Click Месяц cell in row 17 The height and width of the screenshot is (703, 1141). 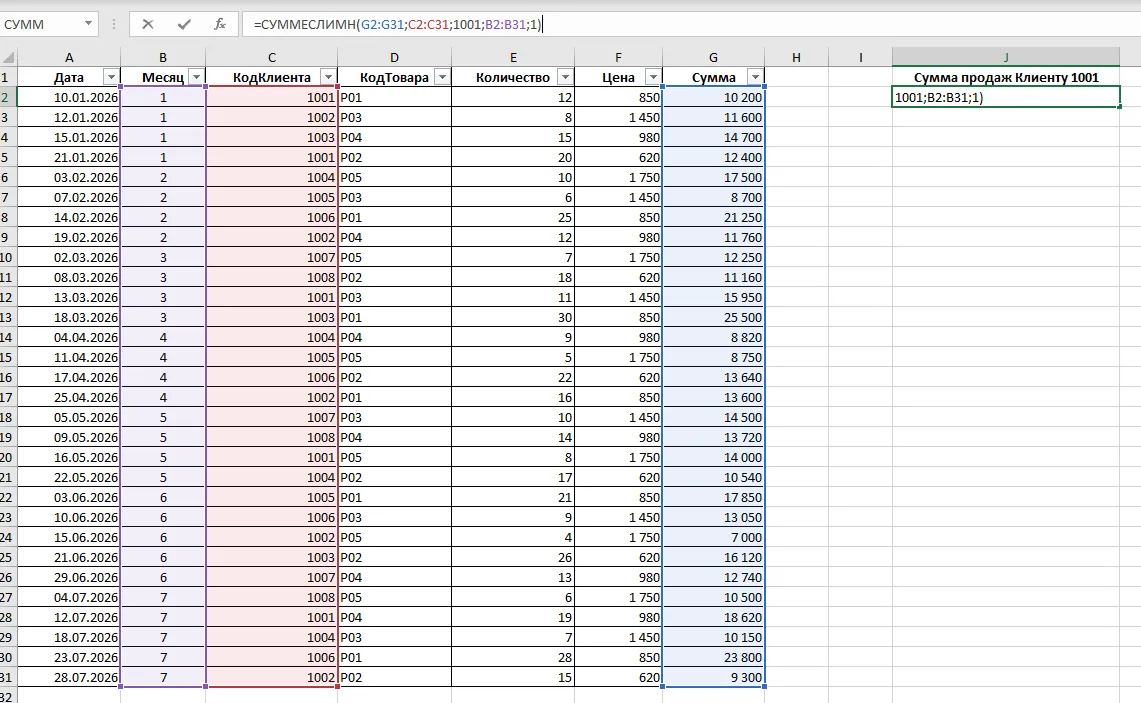pyautogui.click(x=163, y=397)
